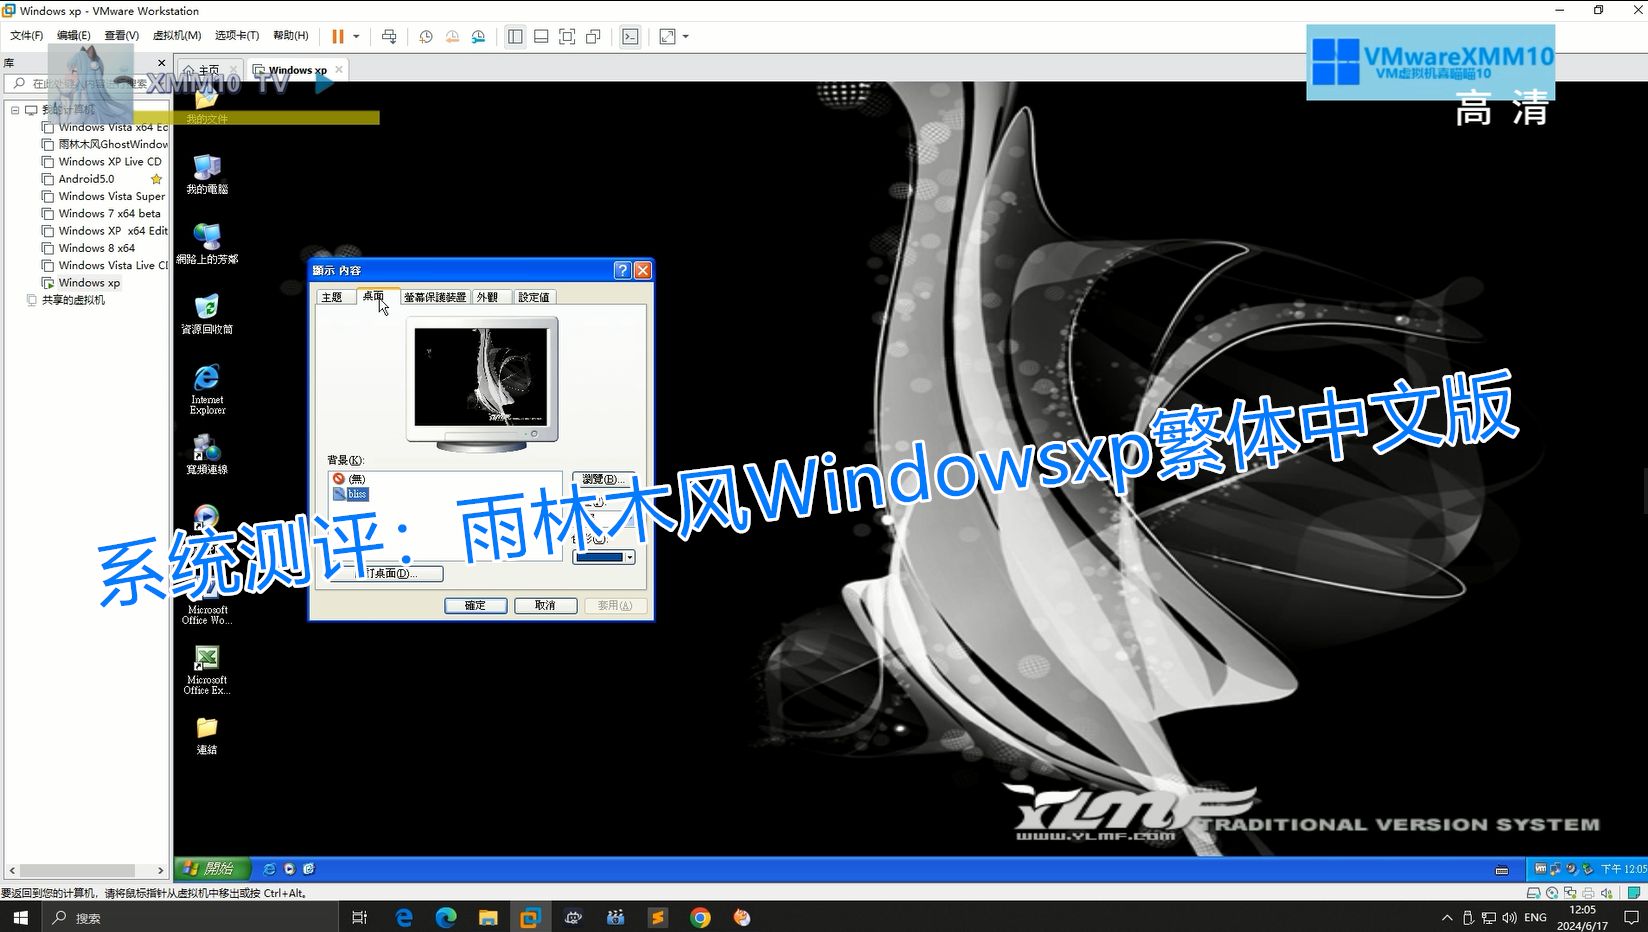Expand the stretch display dropdown arrow

[x=686, y=36]
